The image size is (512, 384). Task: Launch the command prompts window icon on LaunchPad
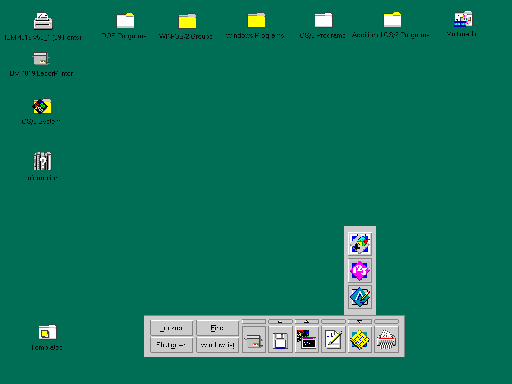point(307,339)
